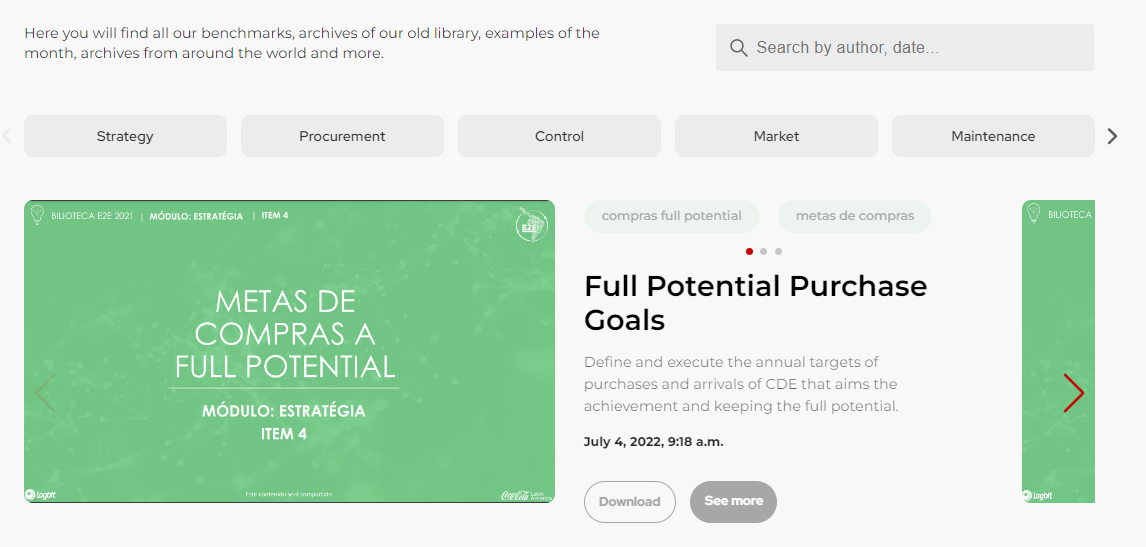Go to previous slide with left arrow
This screenshot has width=1146, height=547.
tap(44, 393)
